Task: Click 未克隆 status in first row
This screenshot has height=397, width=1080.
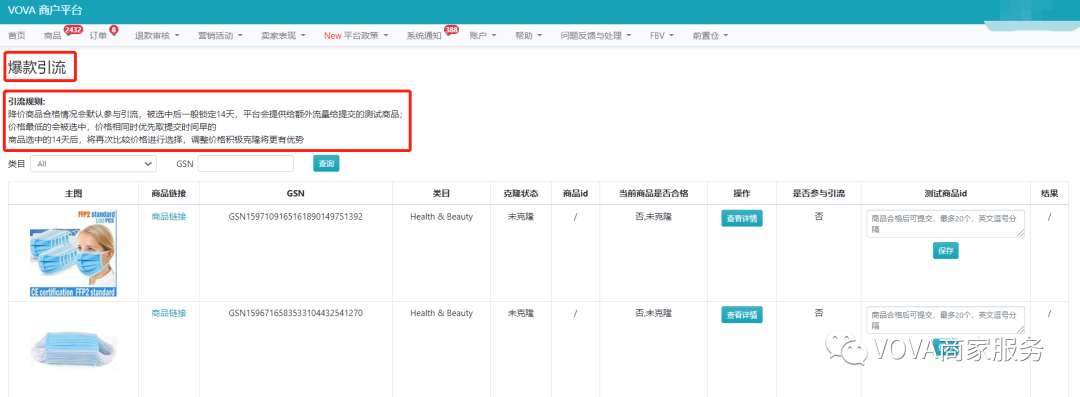Action: [x=520, y=216]
